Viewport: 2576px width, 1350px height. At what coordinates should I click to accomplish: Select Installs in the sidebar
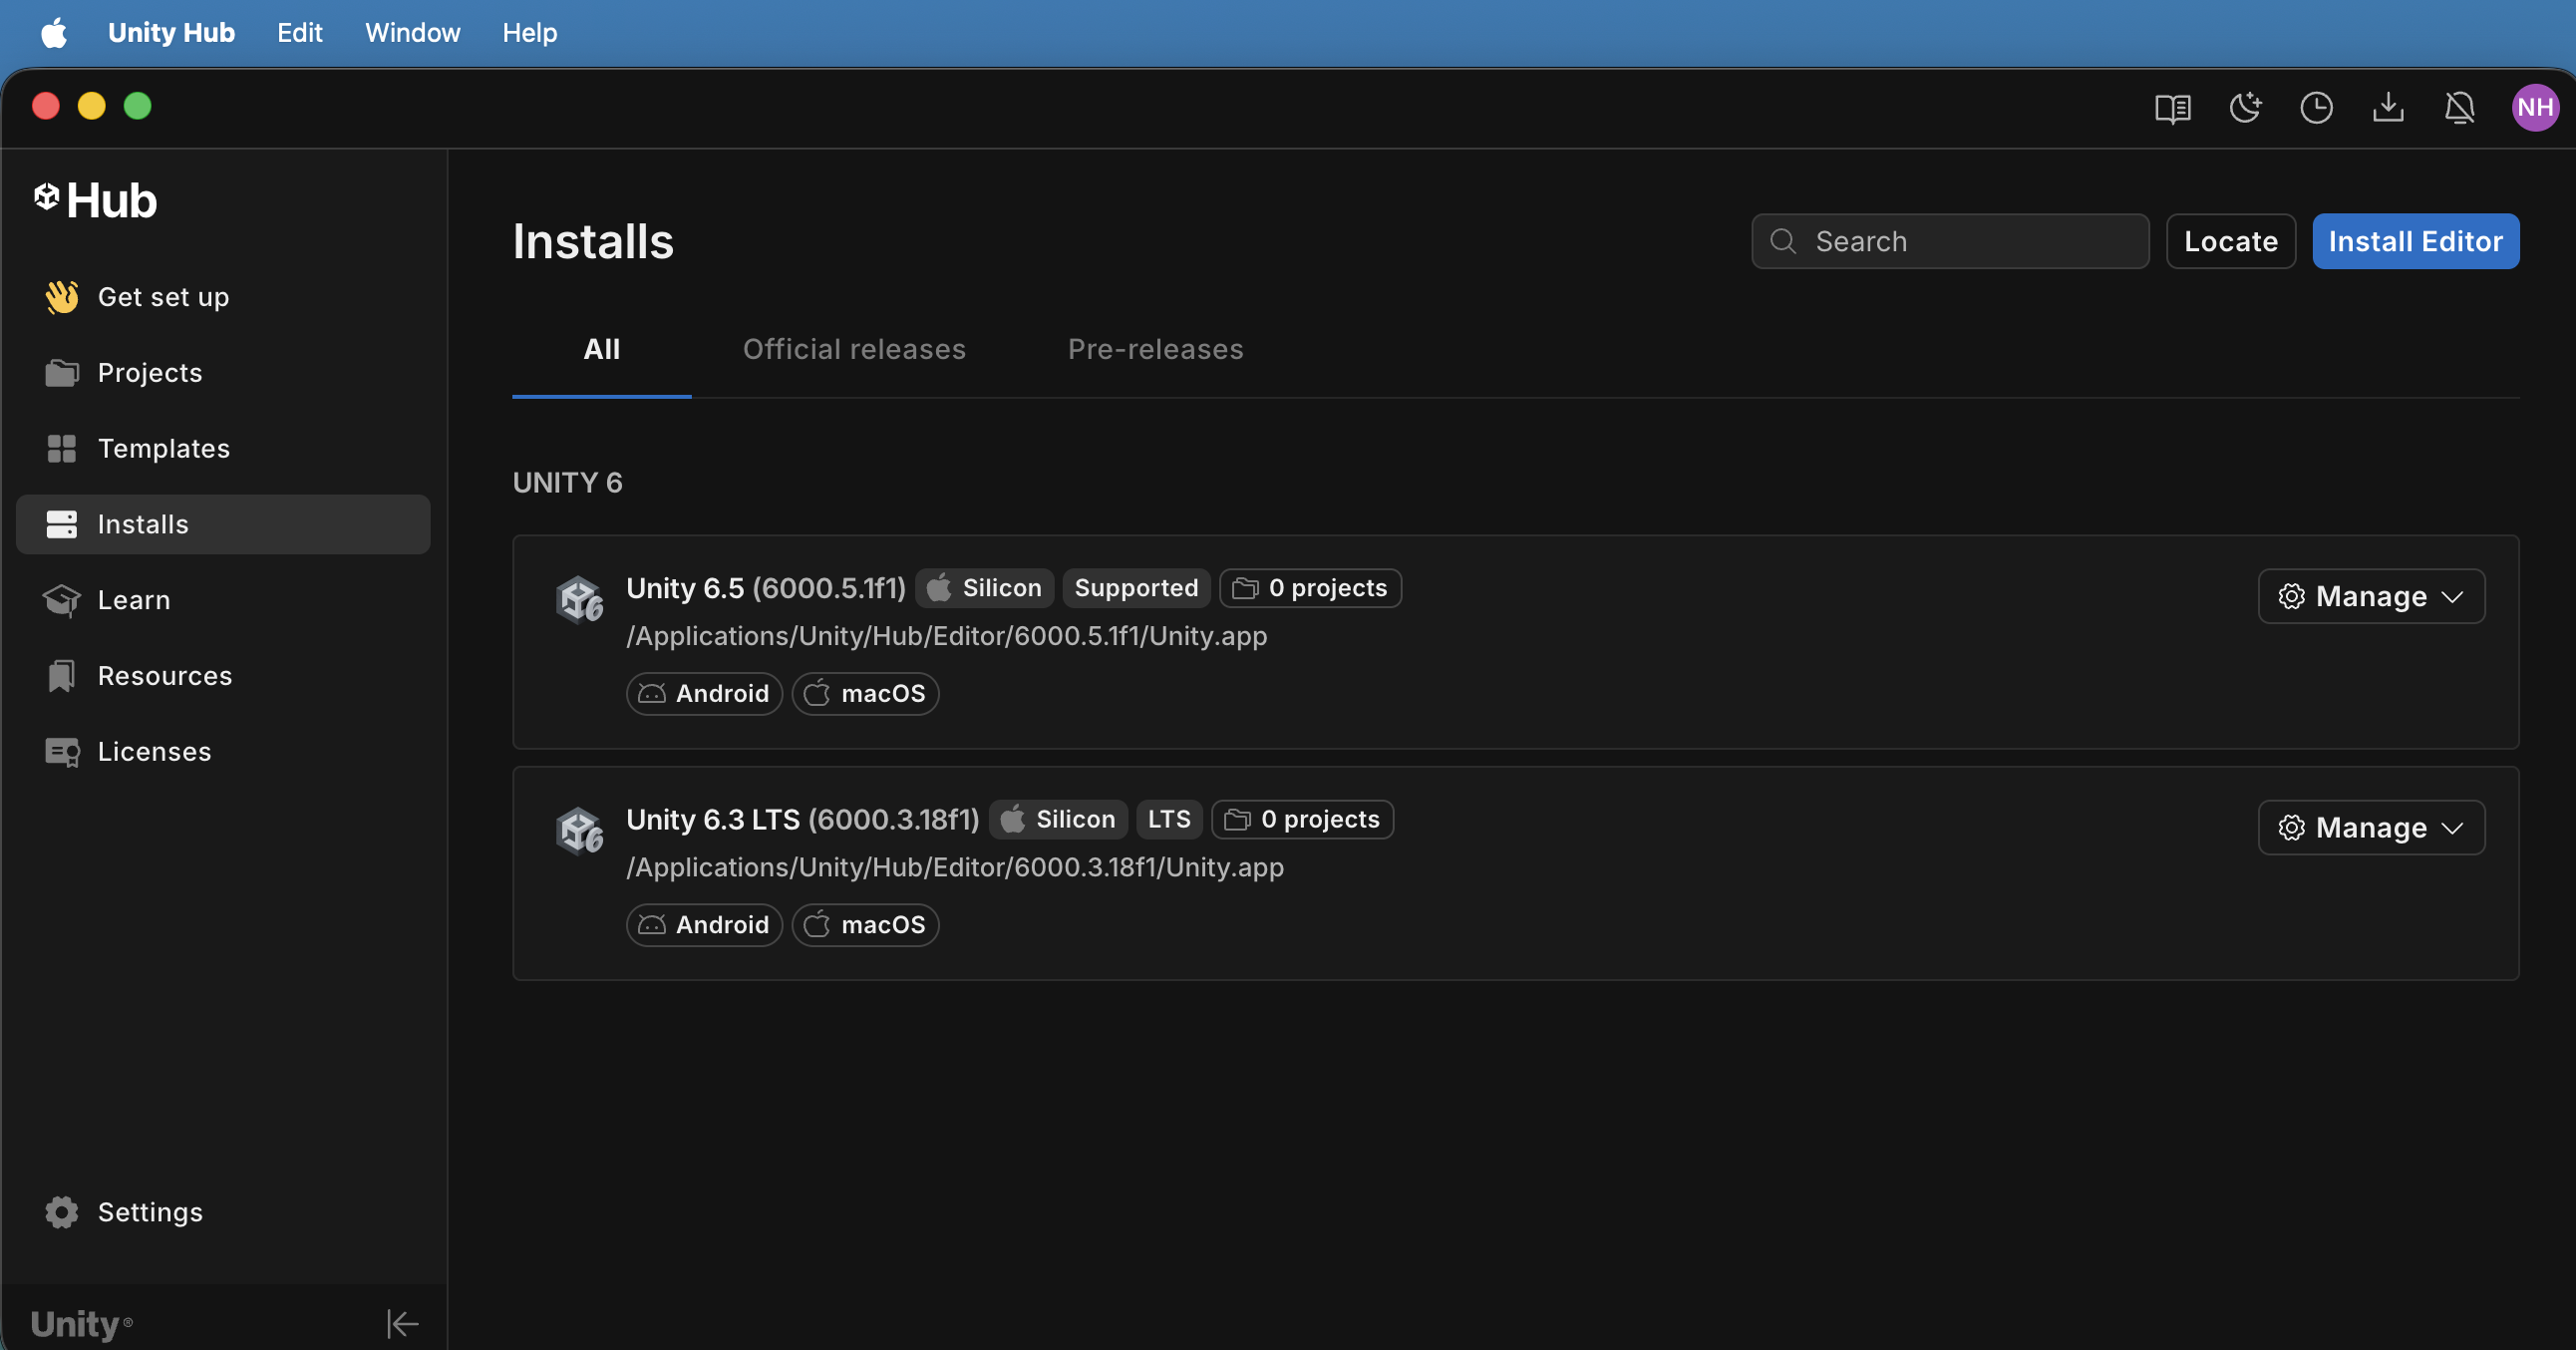(x=223, y=524)
